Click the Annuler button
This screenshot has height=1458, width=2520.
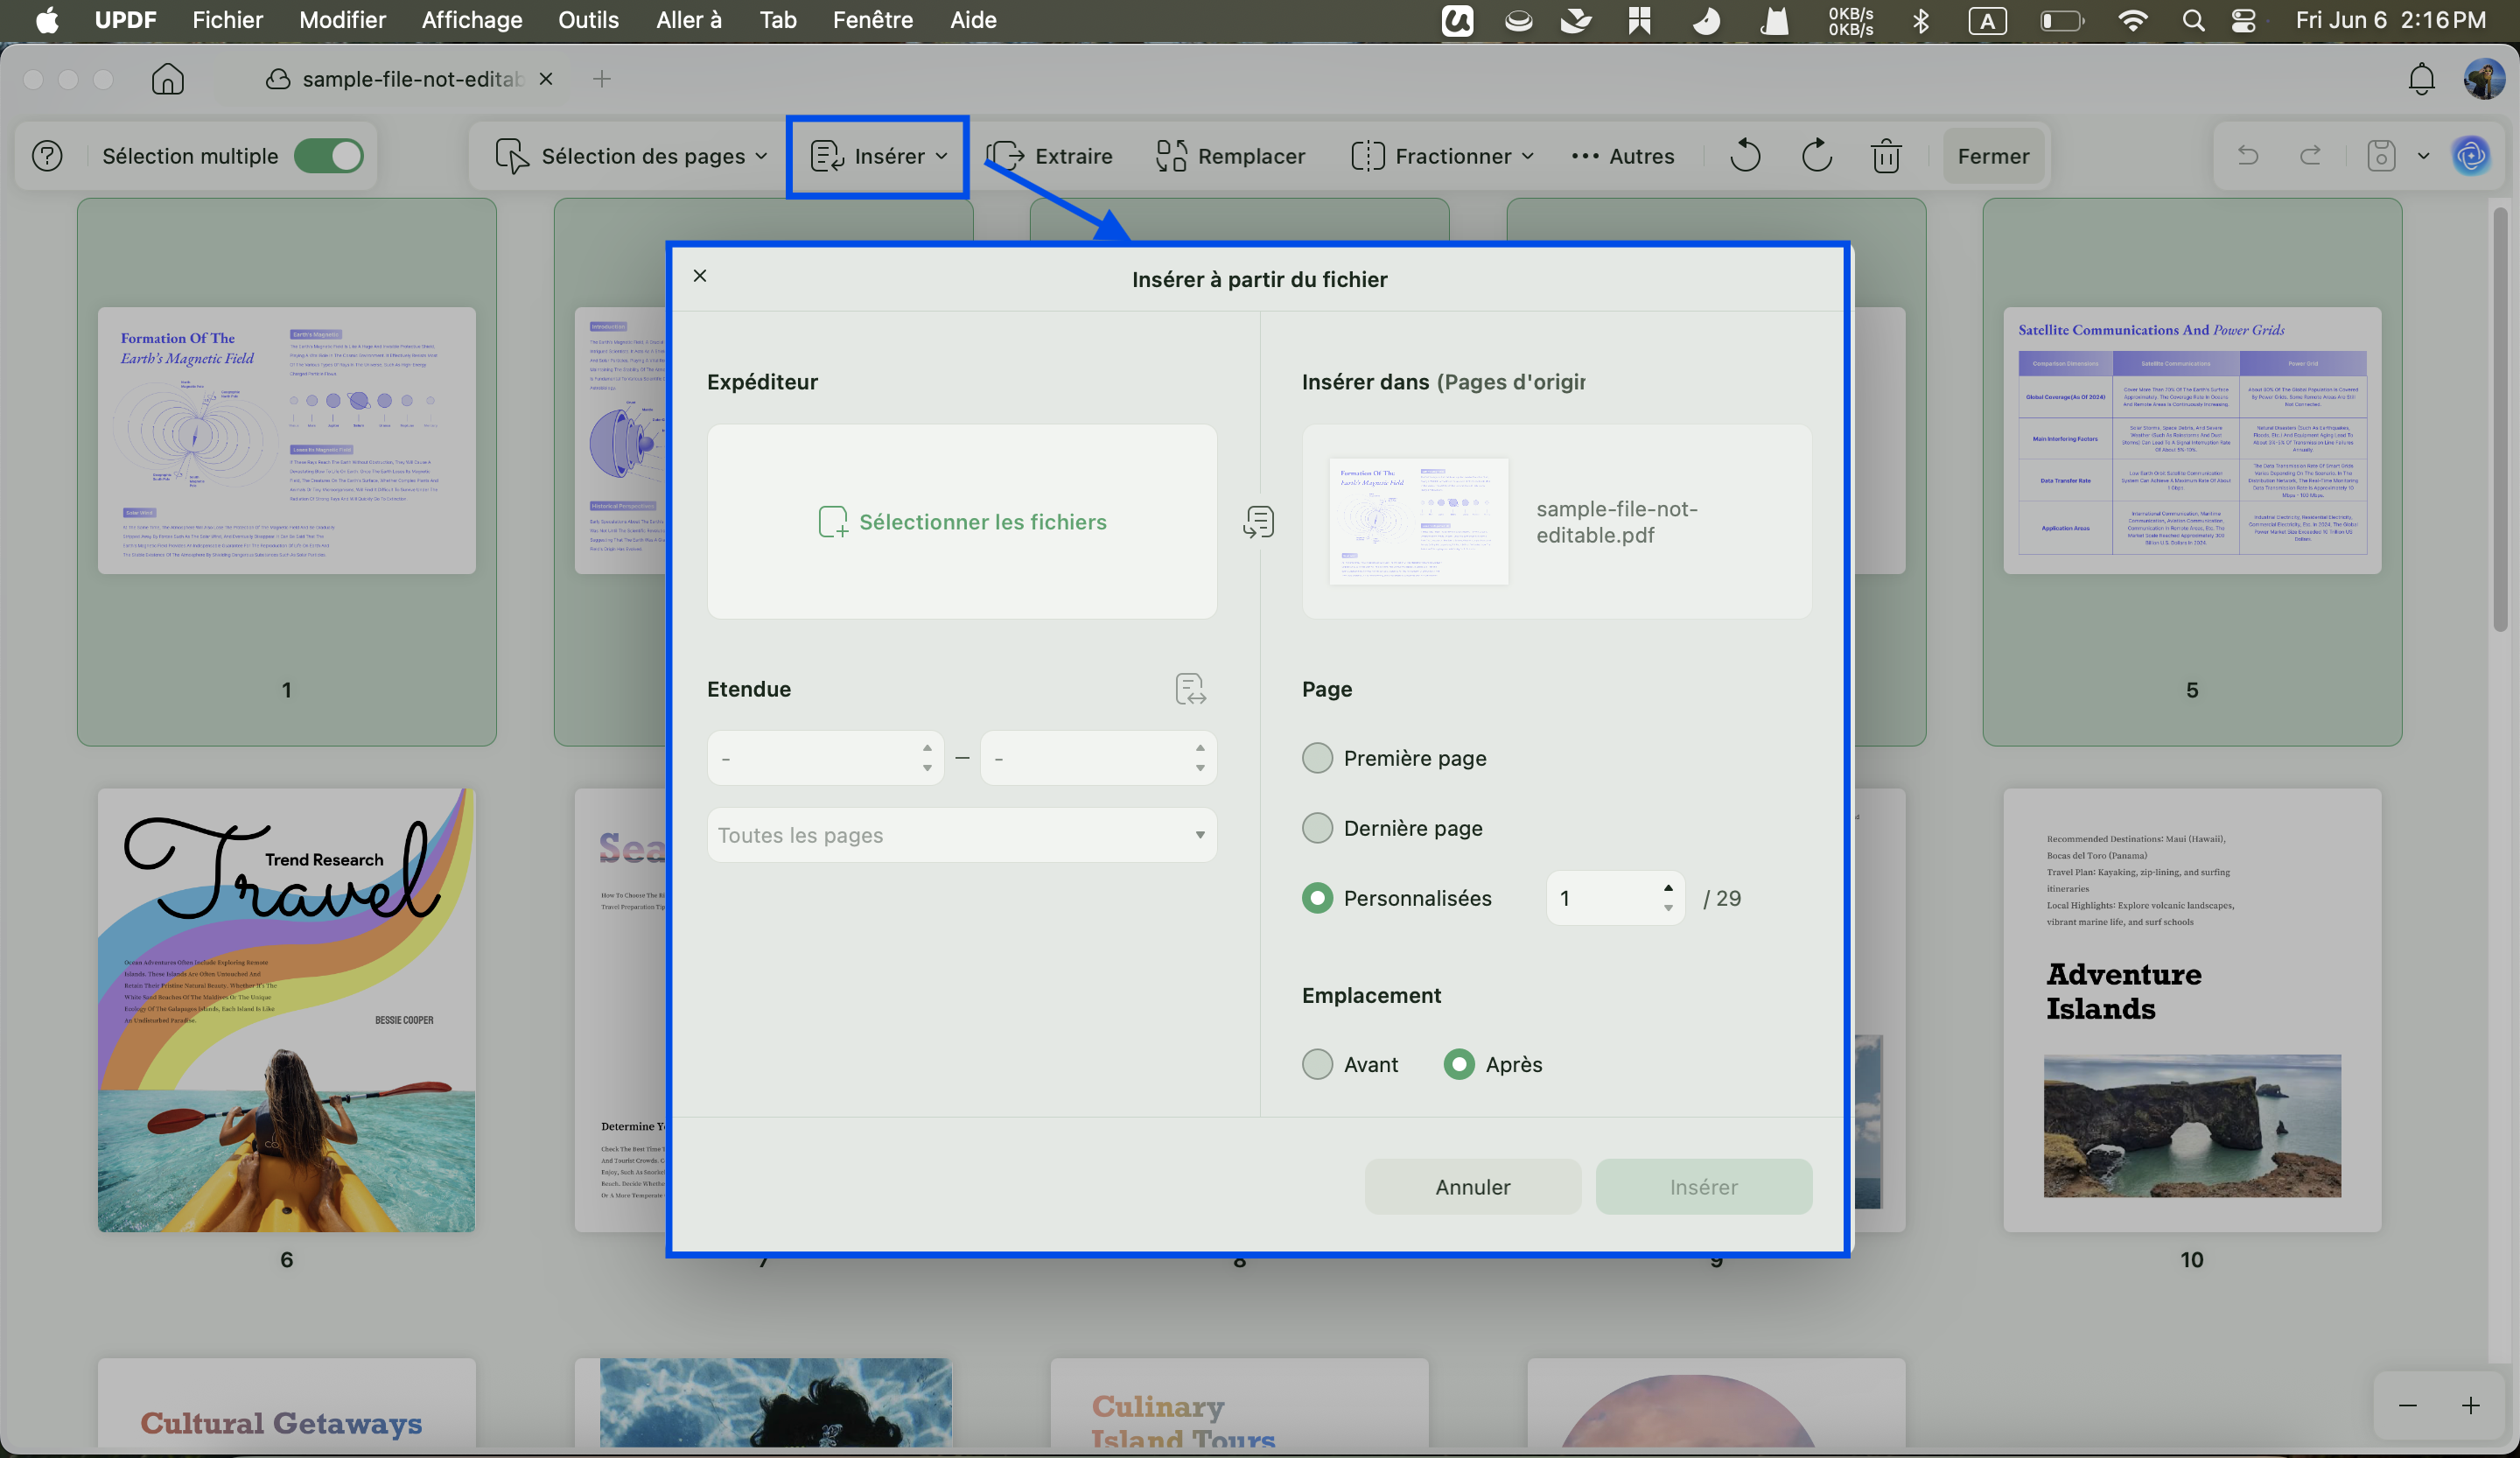1473,1187
